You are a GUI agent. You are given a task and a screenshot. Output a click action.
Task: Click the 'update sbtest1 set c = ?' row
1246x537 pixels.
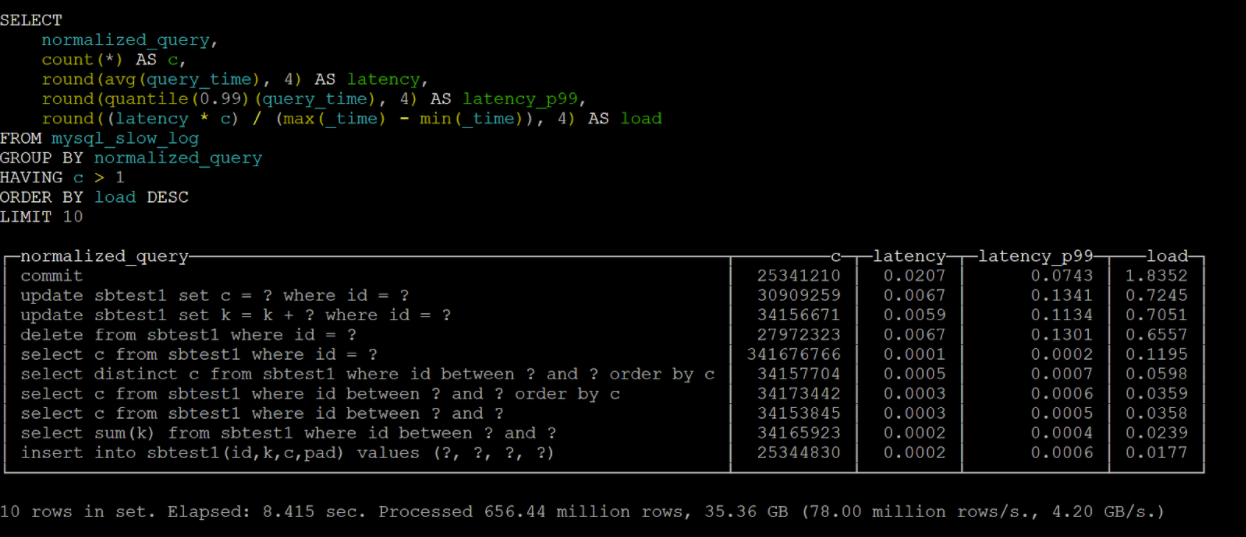(x=214, y=296)
